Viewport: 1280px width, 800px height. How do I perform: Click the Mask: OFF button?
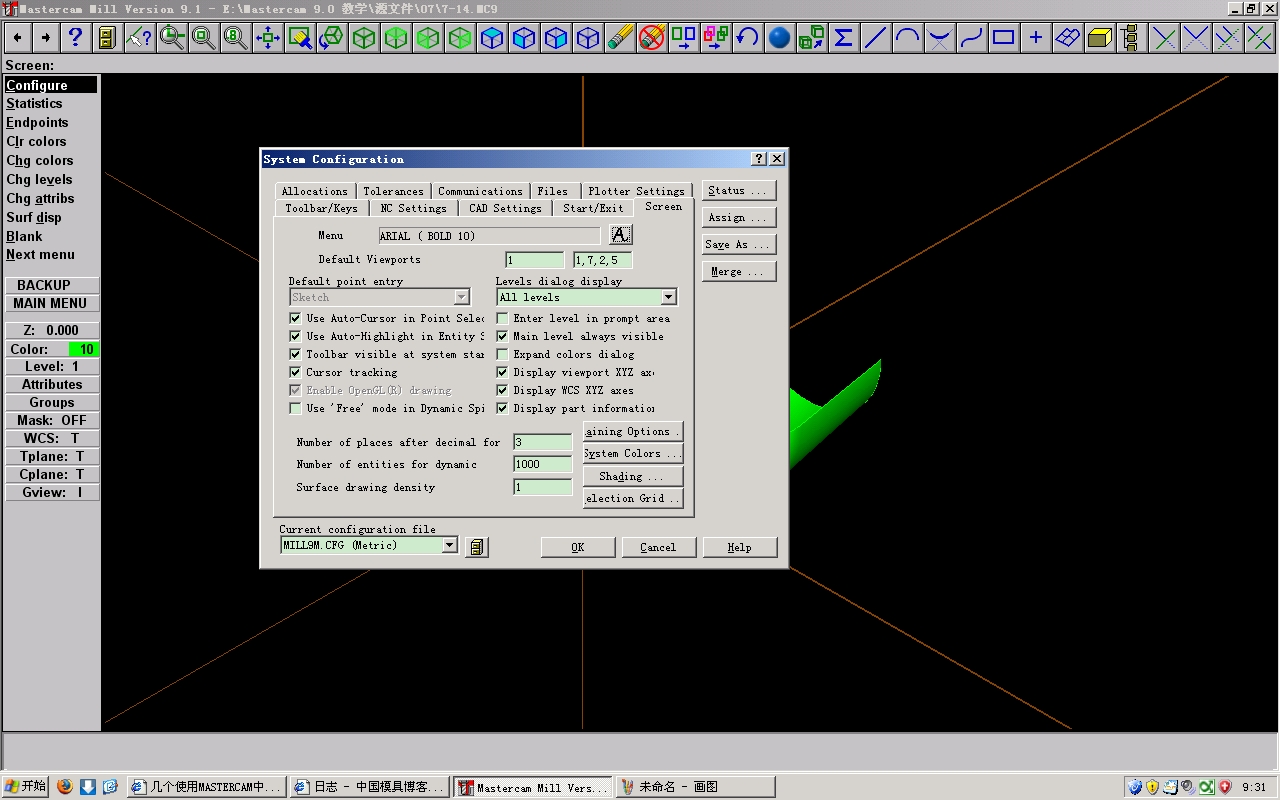[x=51, y=420]
